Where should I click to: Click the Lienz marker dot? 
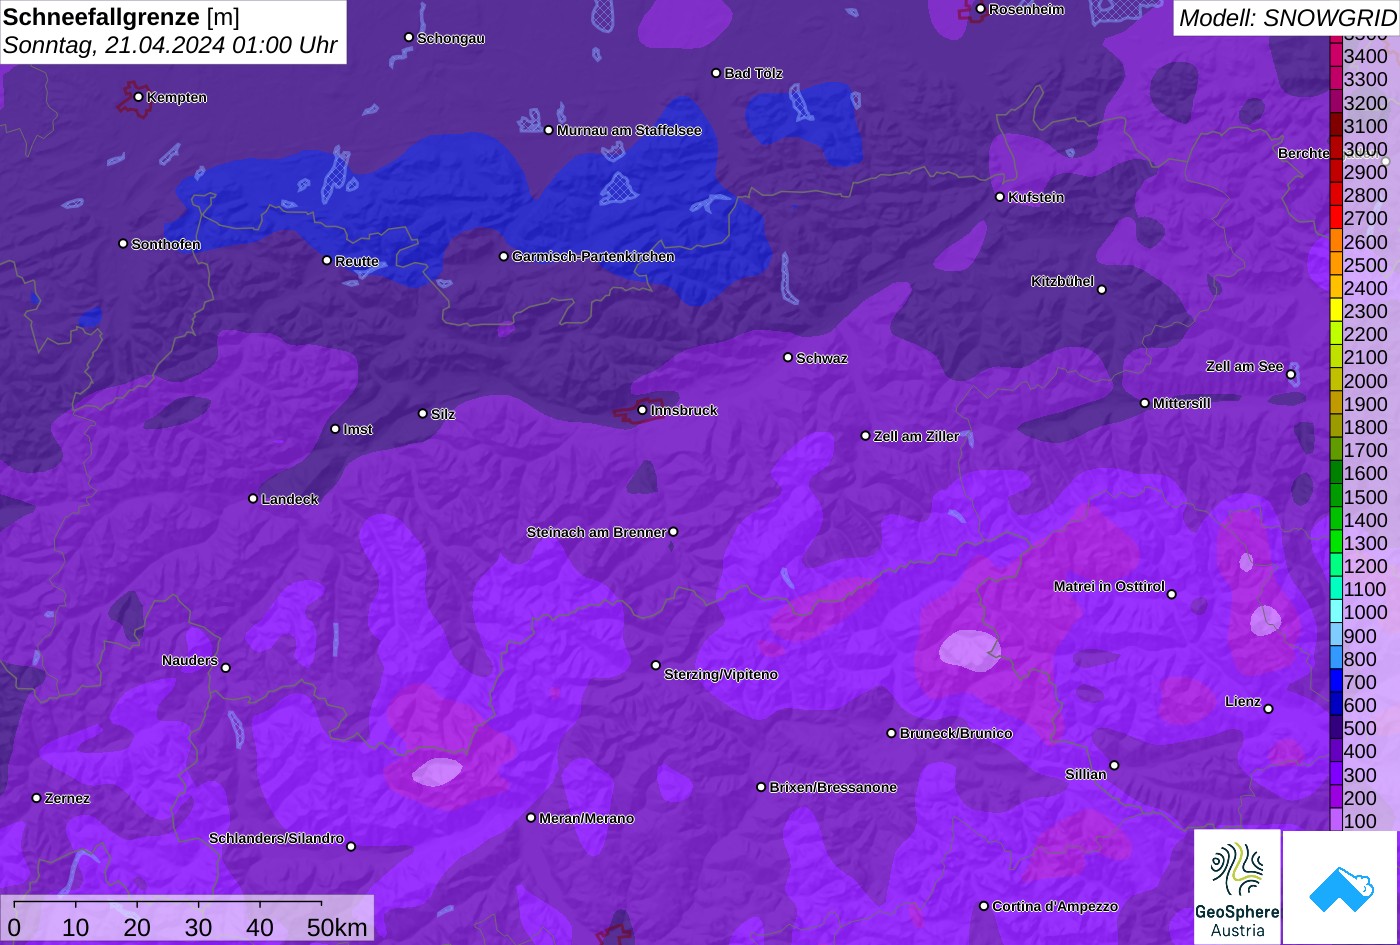point(1268,709)
